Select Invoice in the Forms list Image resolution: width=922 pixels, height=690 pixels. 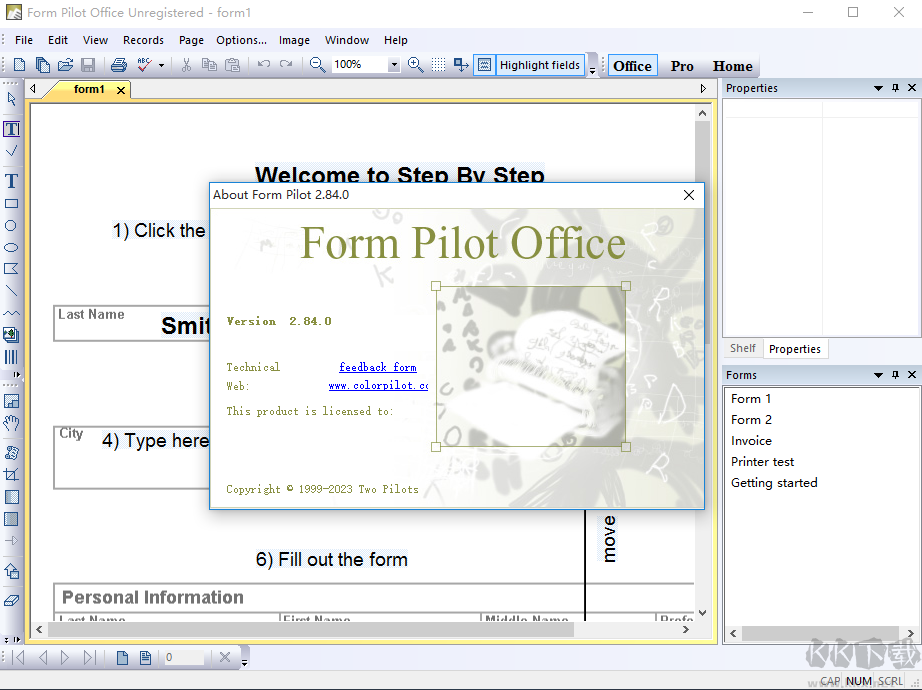[751, 440]
